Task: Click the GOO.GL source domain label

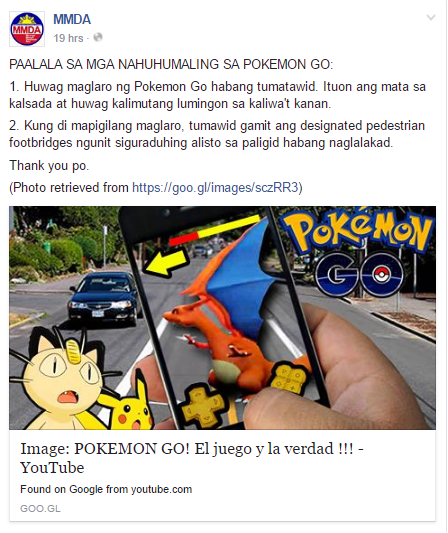Action: pyautogui.click(x=40, y=509)
